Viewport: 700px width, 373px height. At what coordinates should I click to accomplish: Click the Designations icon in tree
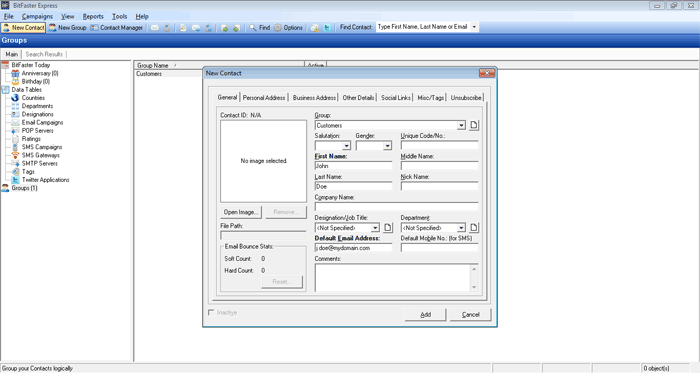15,114
